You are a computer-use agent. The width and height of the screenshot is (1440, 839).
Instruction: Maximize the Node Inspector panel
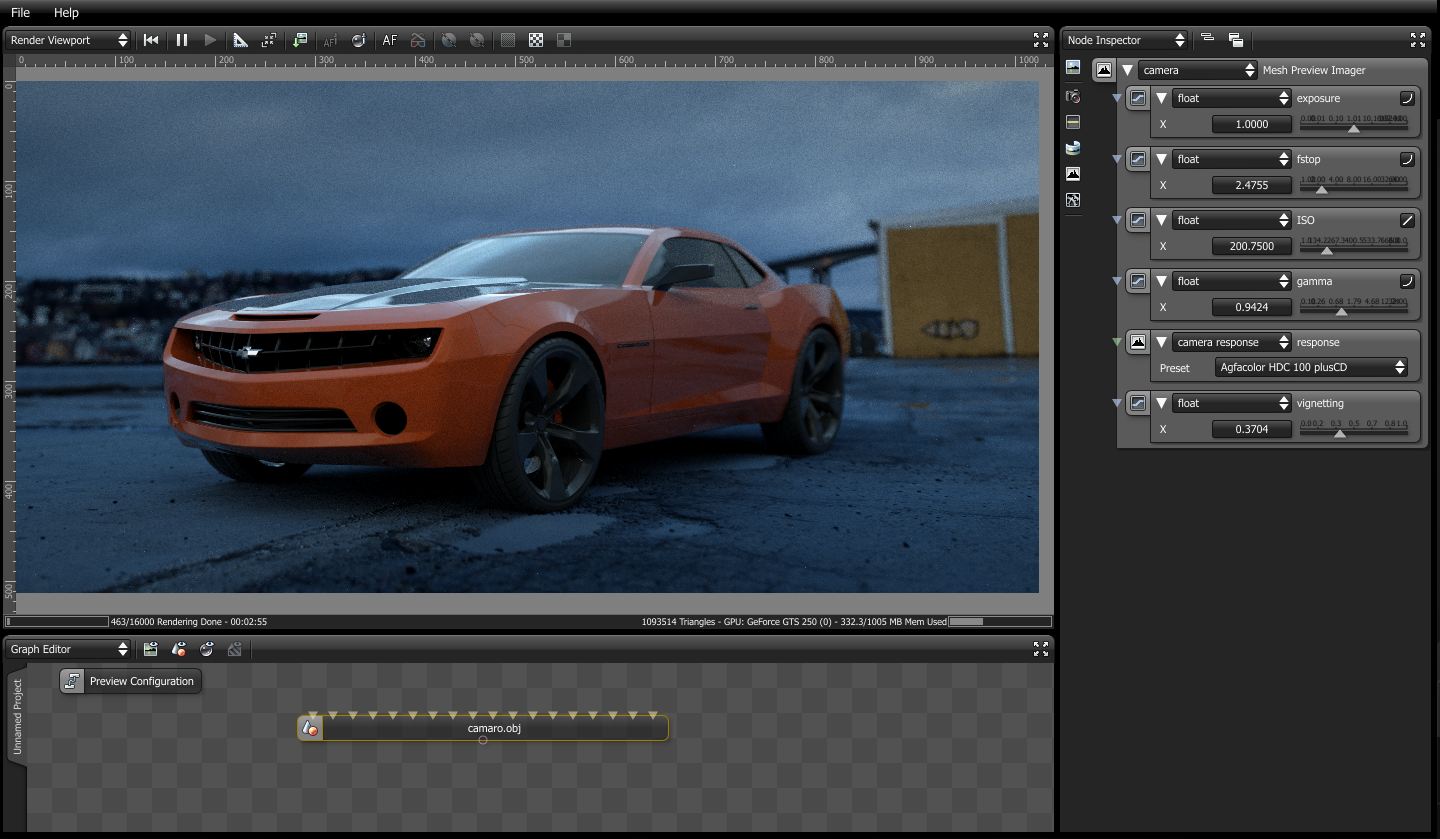(1418, 40)
